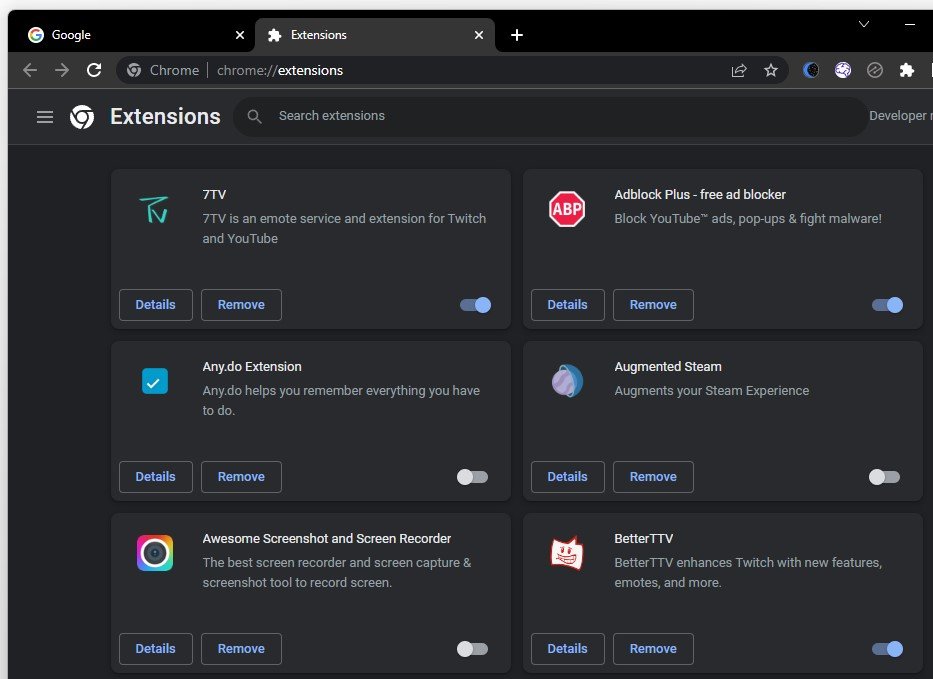Open the Extensions hamburger main menu
Viewport: 933px width, 679px height.
45,117
